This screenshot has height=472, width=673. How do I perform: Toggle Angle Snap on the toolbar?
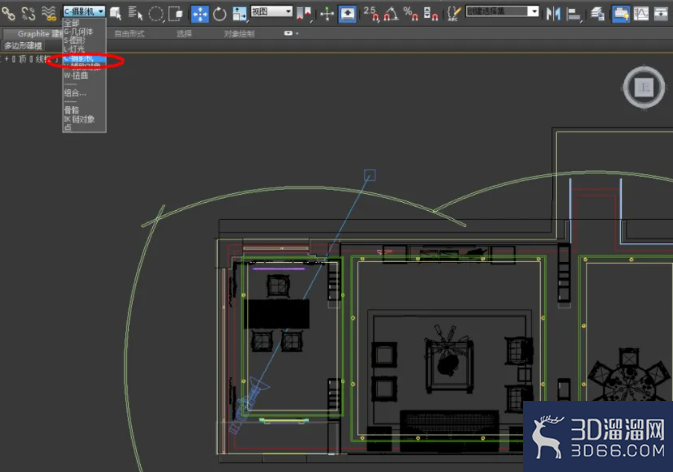(391, 14)
